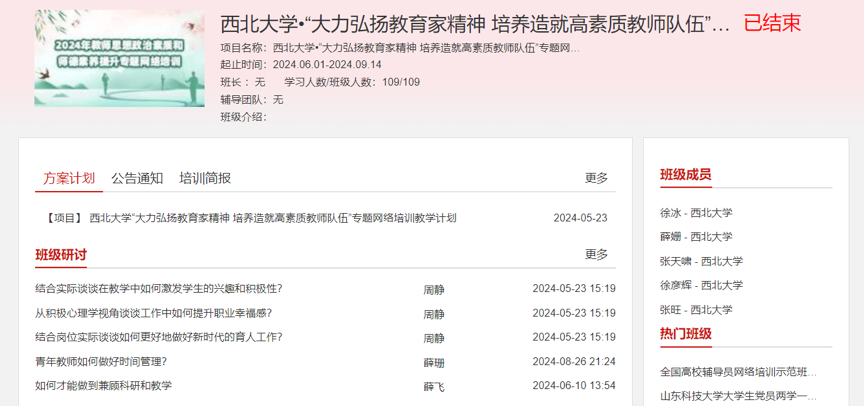Click timestamp 2024-06-10 13:54

pos(574,386)
